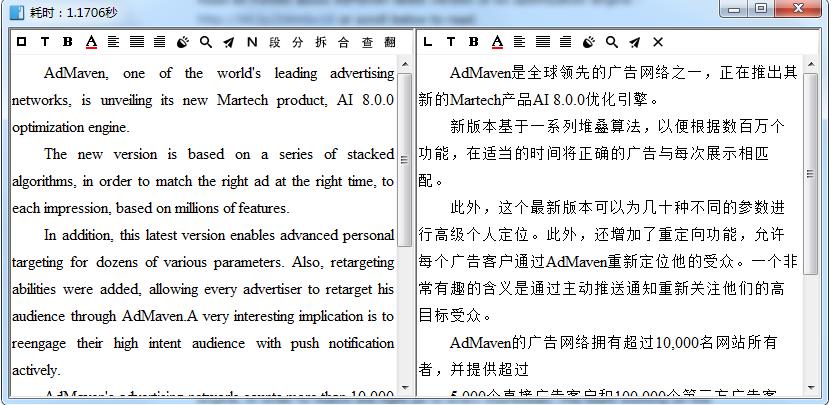Click the left pane scrollbar up arrow
The image size is (834, 405).
[x=405, y=66]
